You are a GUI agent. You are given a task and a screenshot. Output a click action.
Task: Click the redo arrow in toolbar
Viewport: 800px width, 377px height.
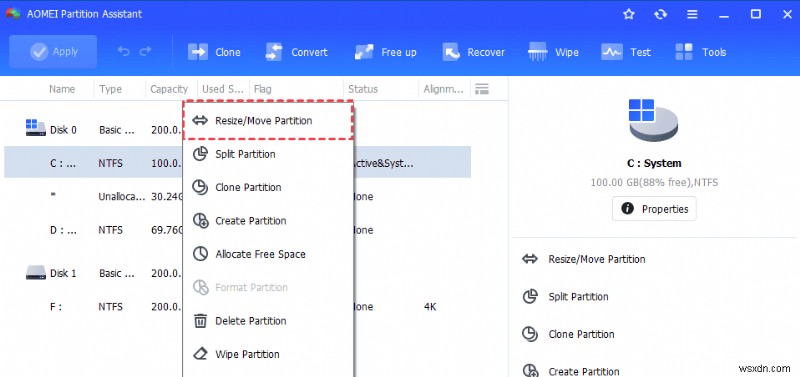pyautogui.click(x=145, y=51)
